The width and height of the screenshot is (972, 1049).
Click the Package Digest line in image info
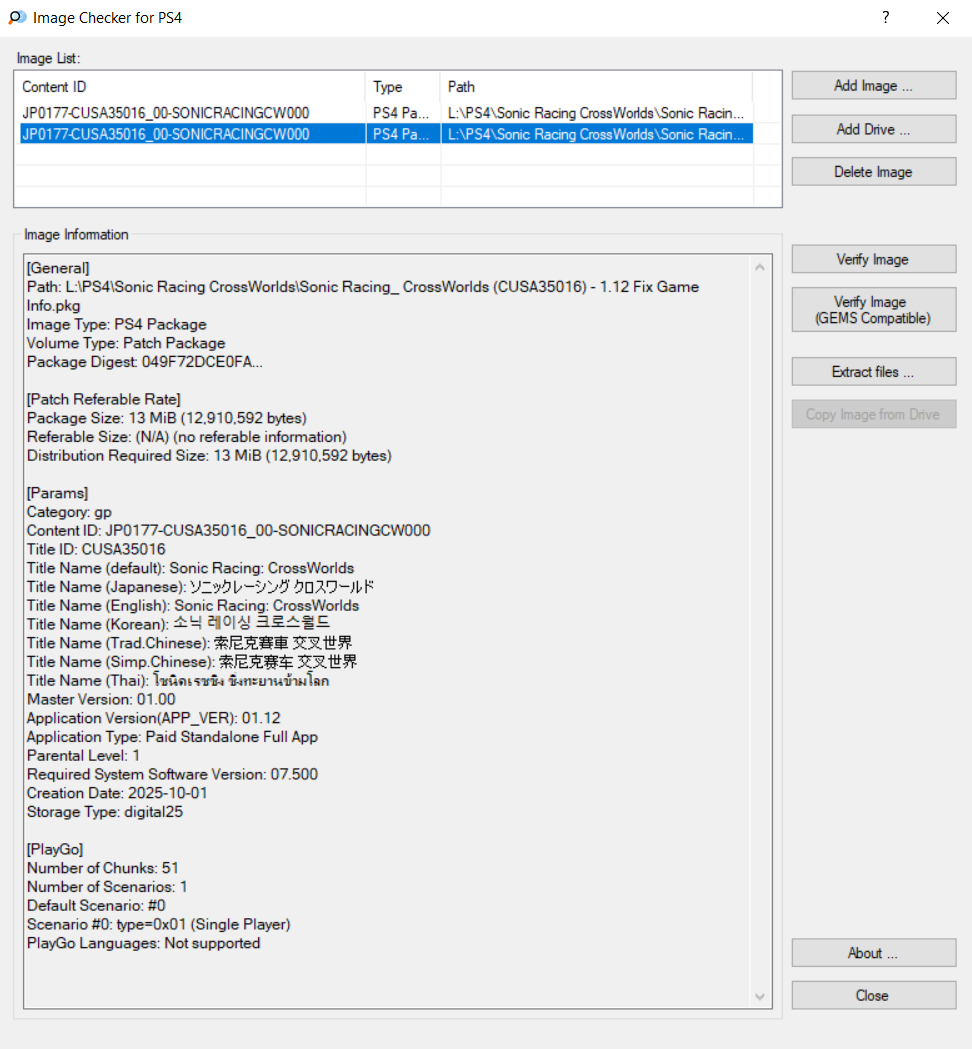[x=145, y=362]
